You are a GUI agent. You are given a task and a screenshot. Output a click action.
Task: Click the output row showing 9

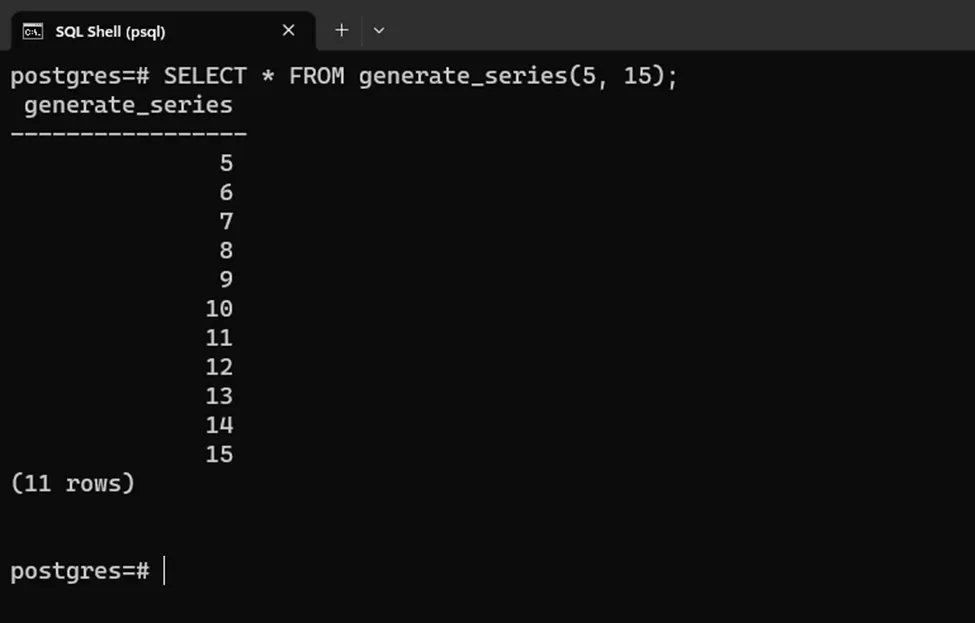pos(226,279)
